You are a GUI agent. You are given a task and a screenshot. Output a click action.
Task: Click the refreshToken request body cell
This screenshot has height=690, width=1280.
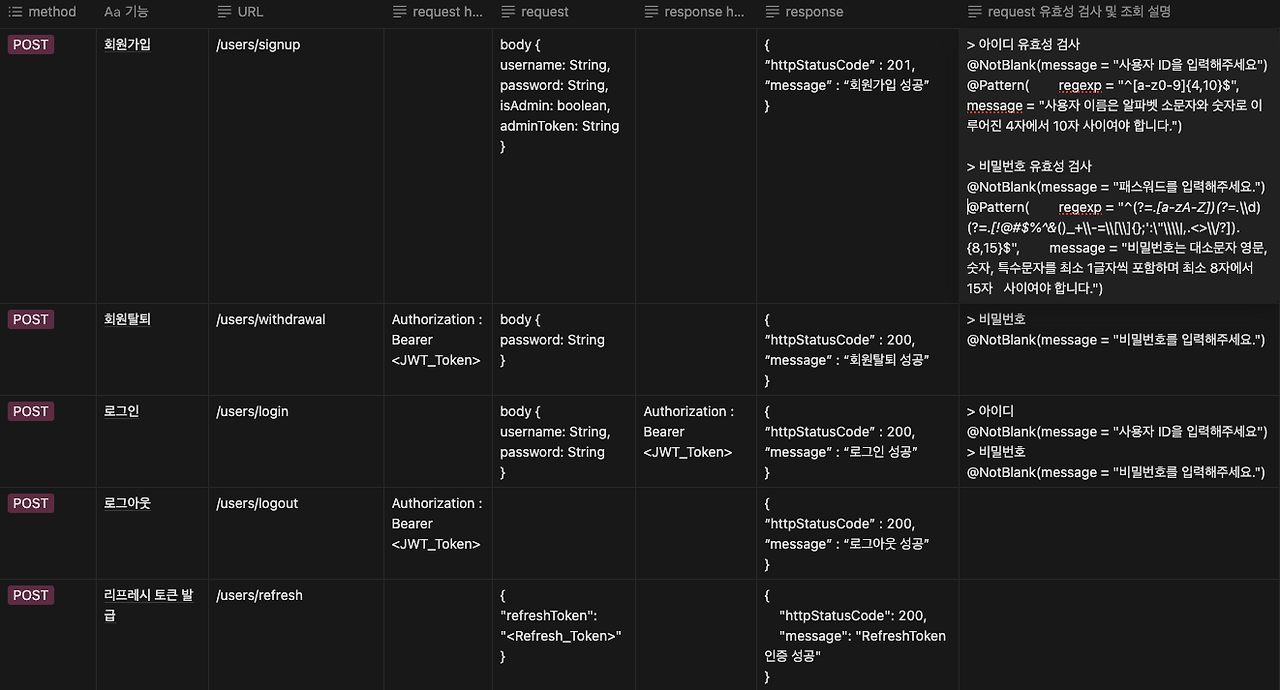click(564, 634)
